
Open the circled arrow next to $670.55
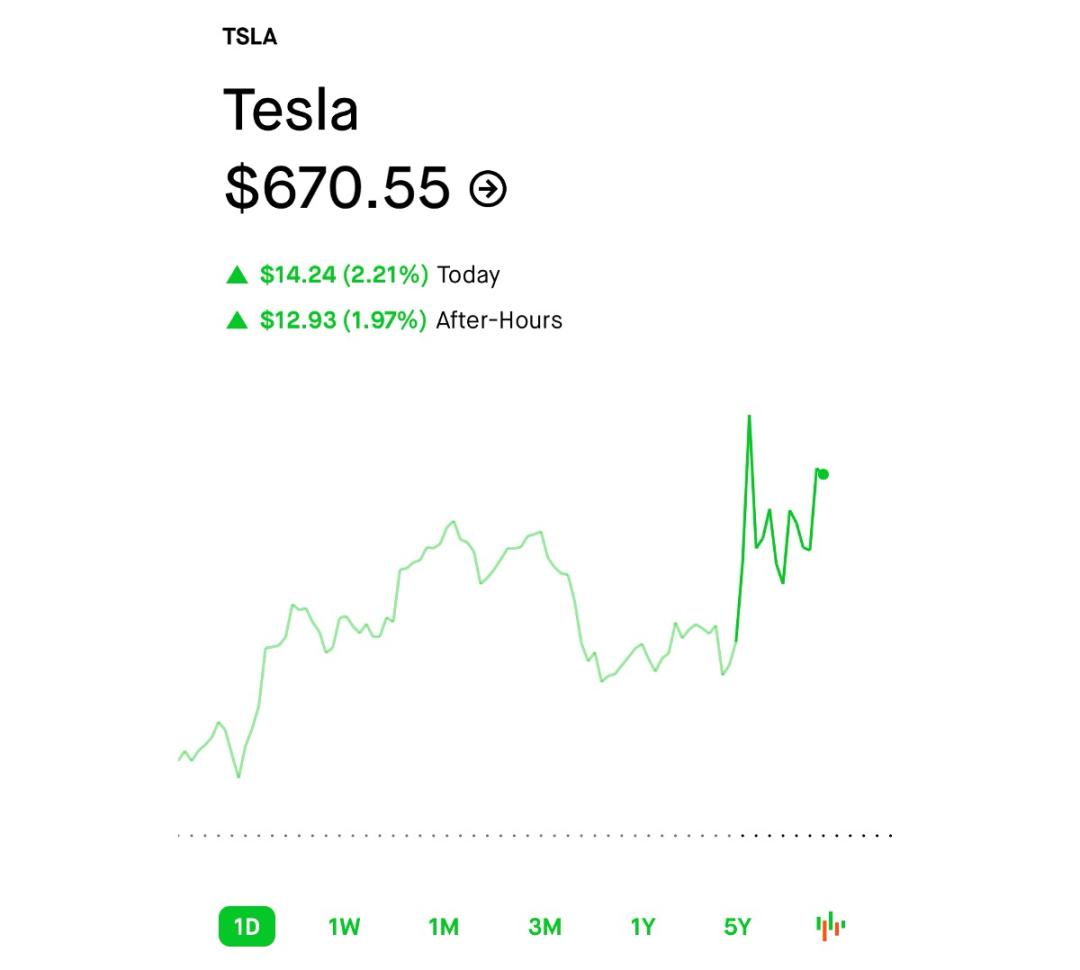coord(488,189)
